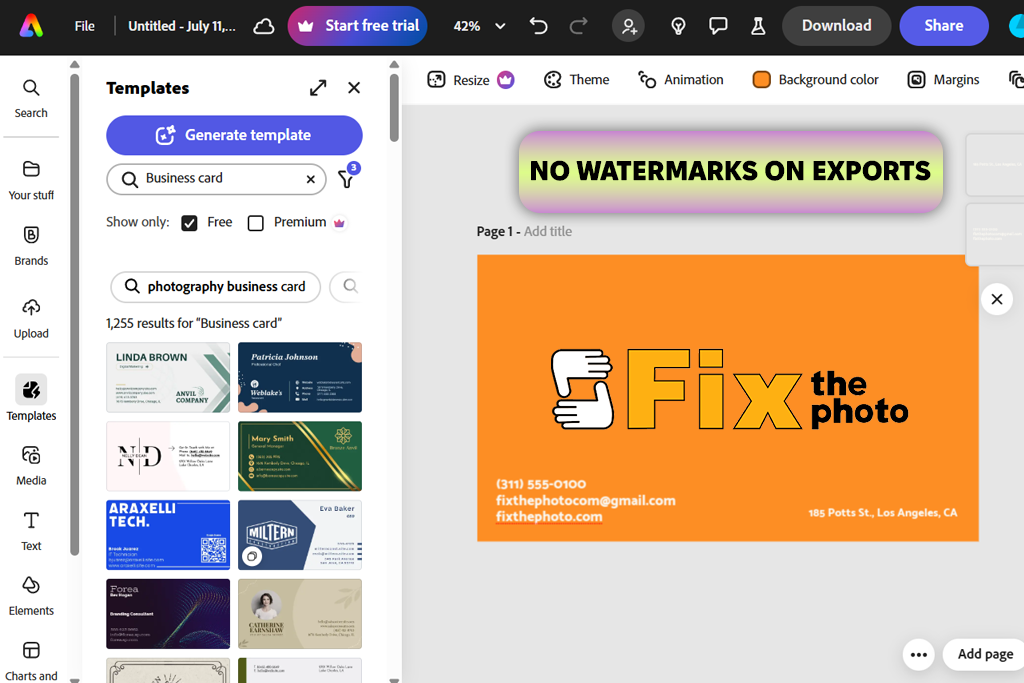Open the 42% zoom dropdown
Viewport: 1024px width, 683px height.
click(x=479, y=26)
